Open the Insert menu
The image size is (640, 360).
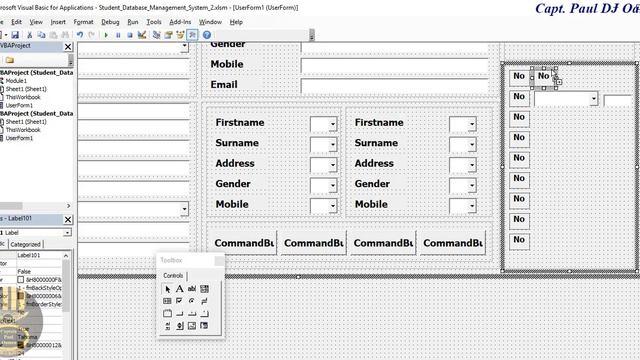tap(58, 22)
